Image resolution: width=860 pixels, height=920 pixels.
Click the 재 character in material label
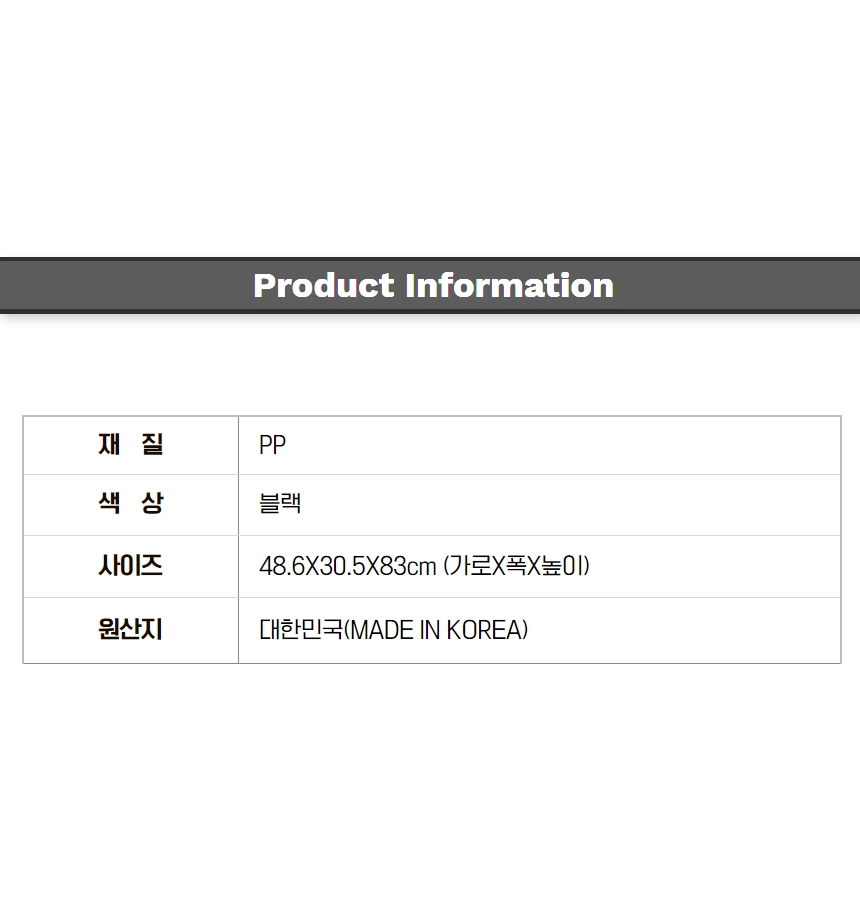point(109,444)
